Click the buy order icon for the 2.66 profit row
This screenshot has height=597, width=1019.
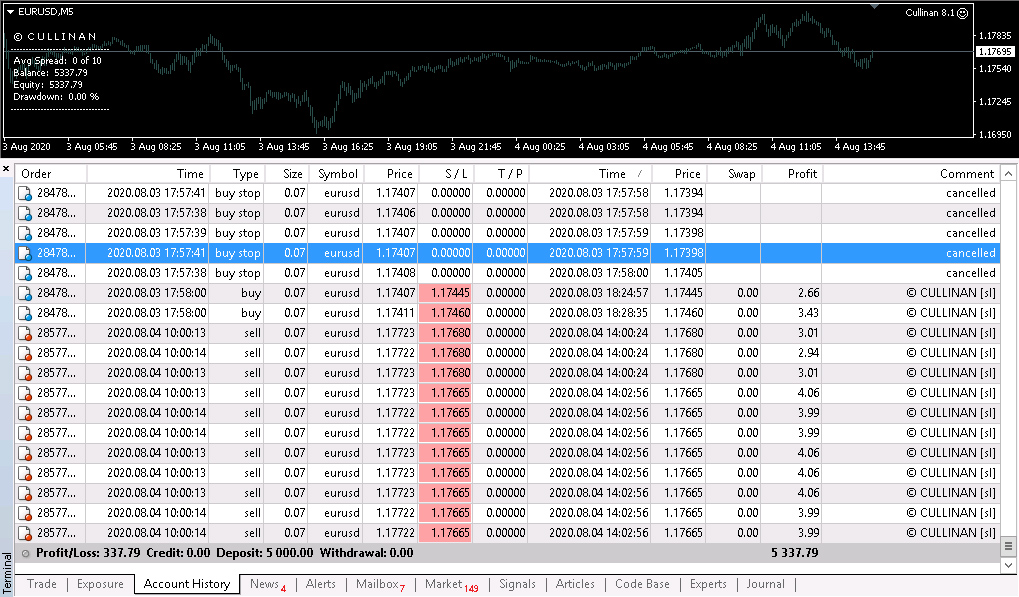(x=25, y=293)
